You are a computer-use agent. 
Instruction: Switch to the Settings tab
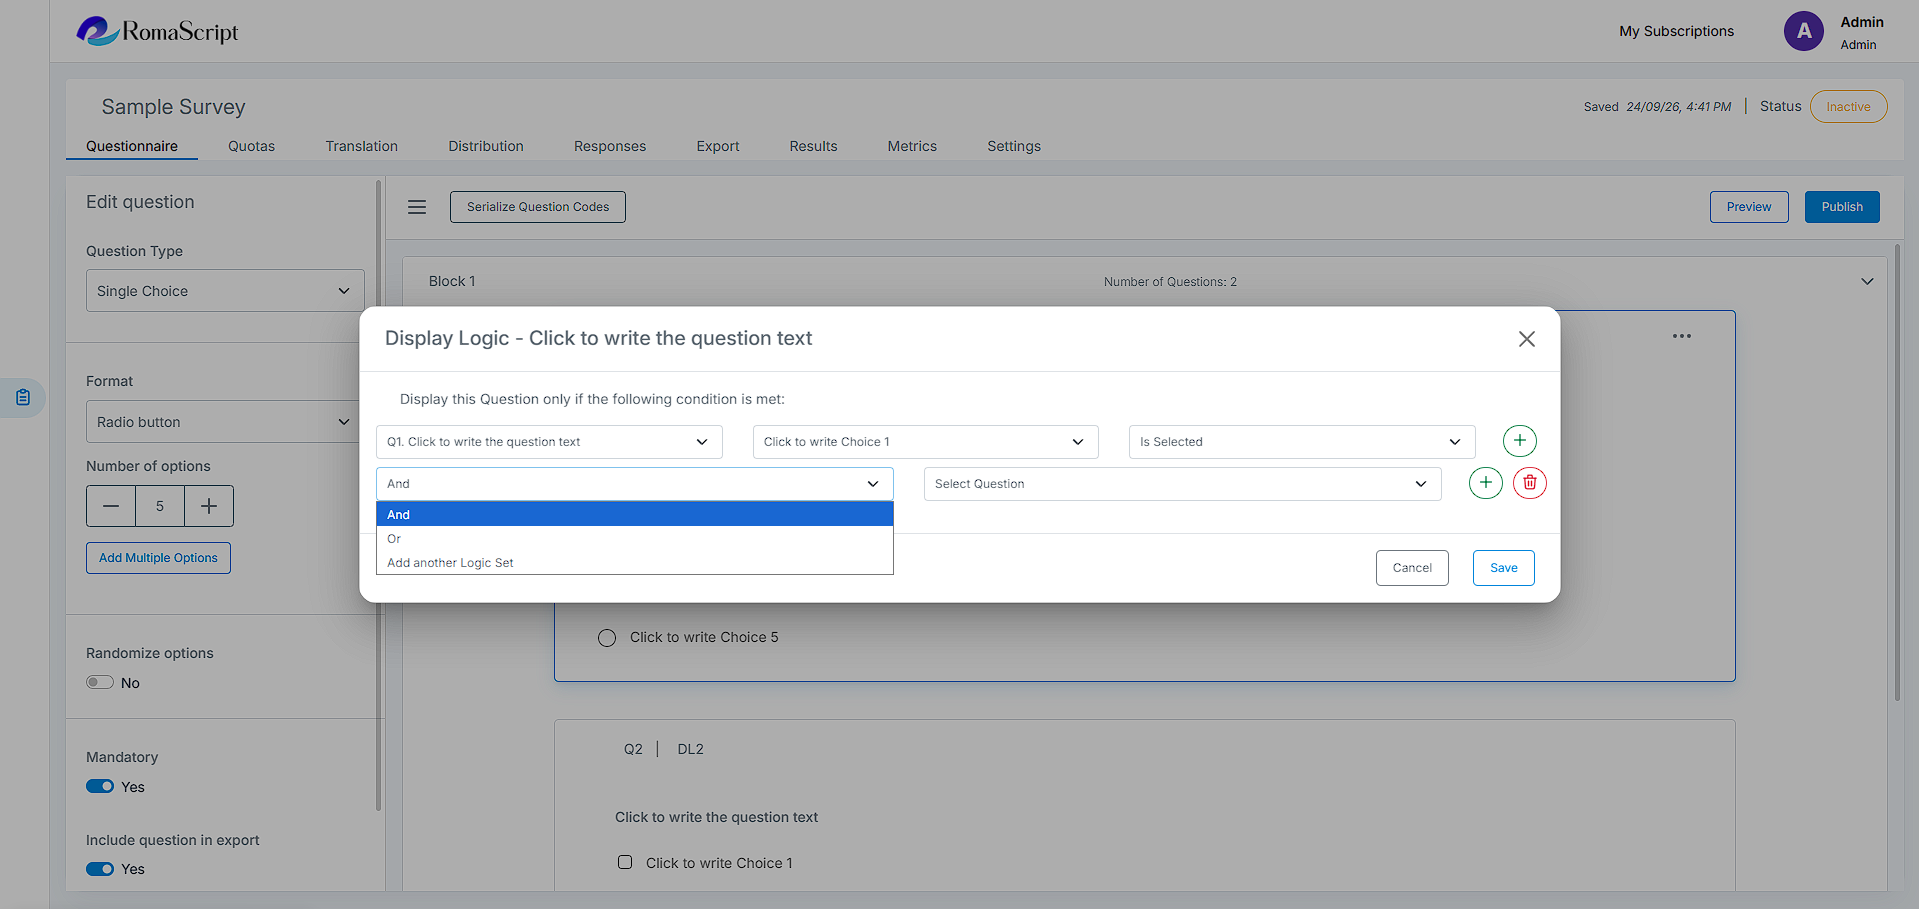point(1014,146)
